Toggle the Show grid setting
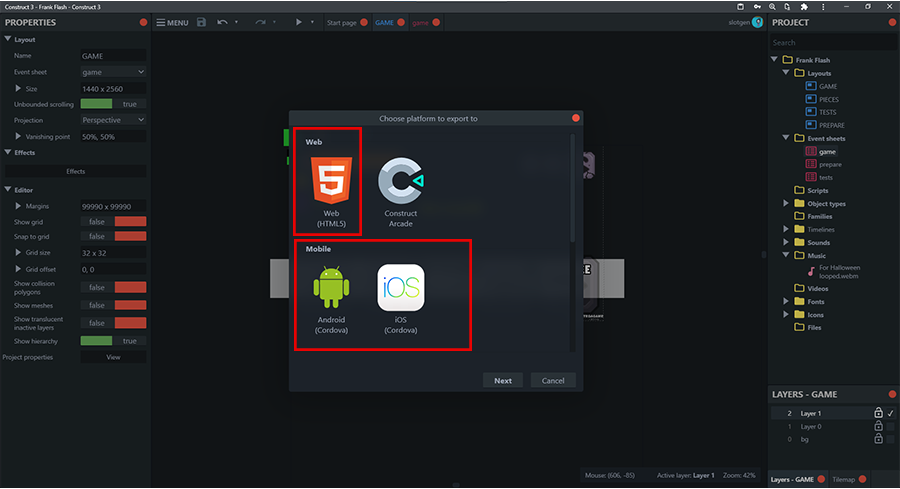This screenshot has height=489, width=900. tap(113, 221)
